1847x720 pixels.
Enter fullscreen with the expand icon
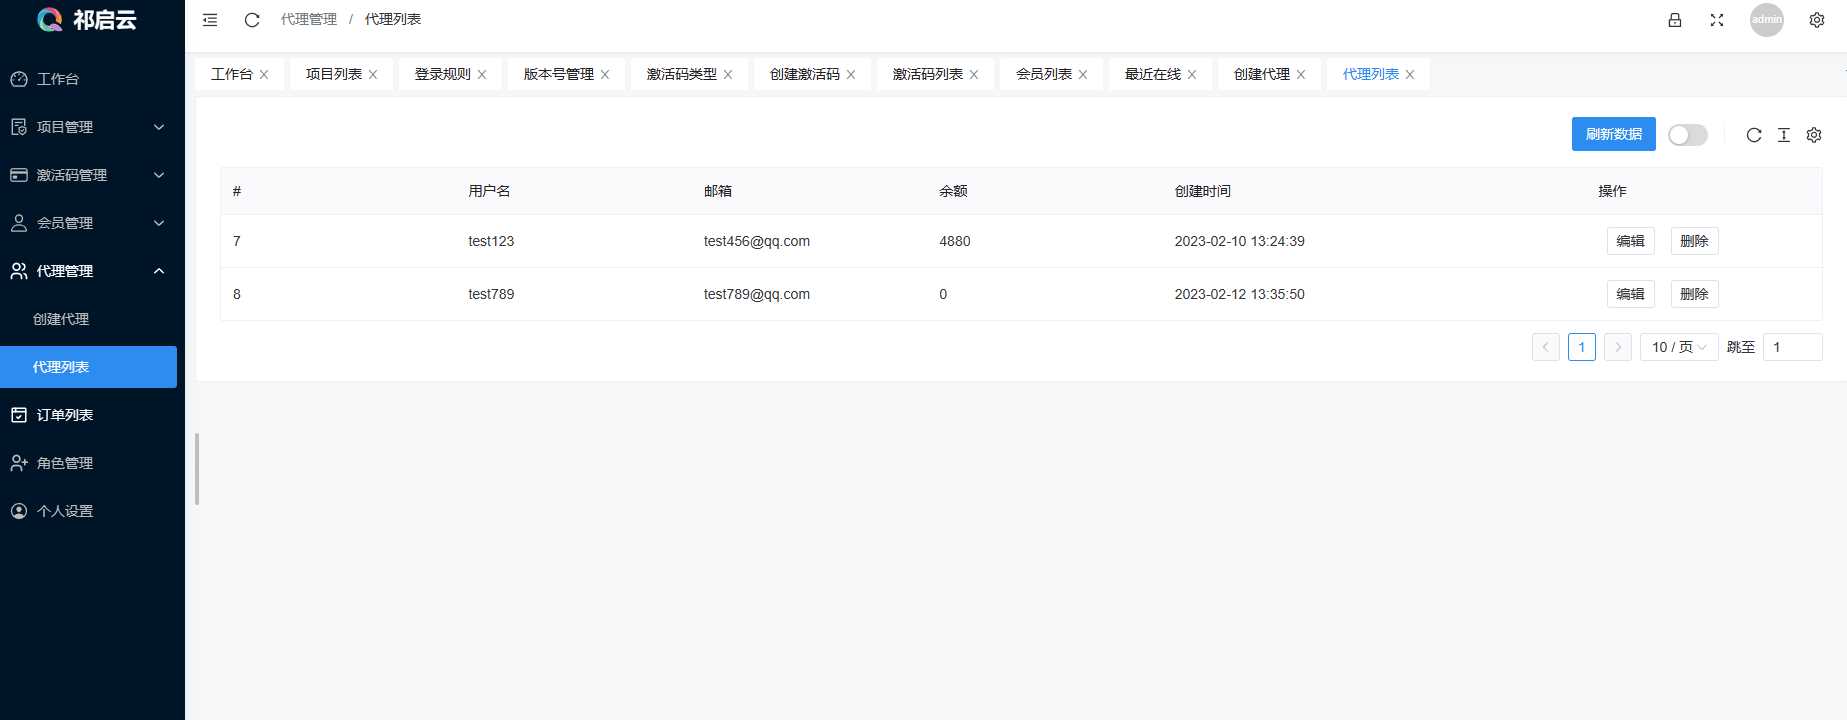pyautogui.click(x=1717, y=20)
